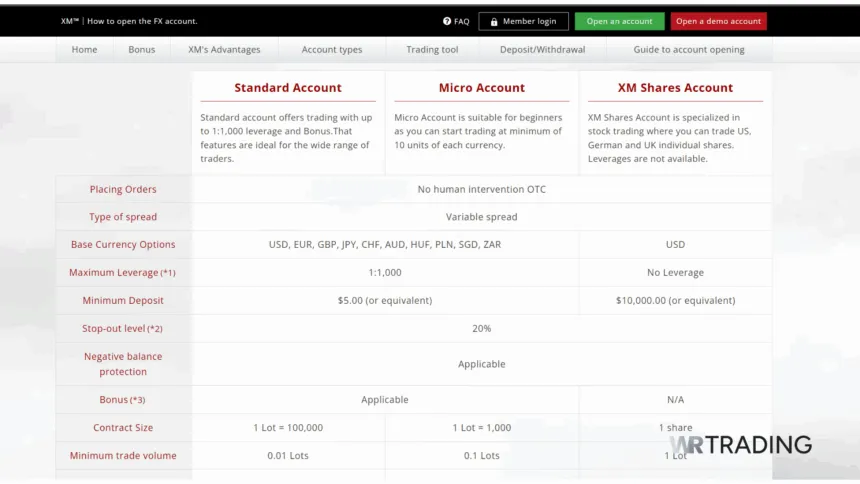Click the XM Shares Account heading
The height and width of the screenshot is (484, 860).
click(x=675, y=88)
